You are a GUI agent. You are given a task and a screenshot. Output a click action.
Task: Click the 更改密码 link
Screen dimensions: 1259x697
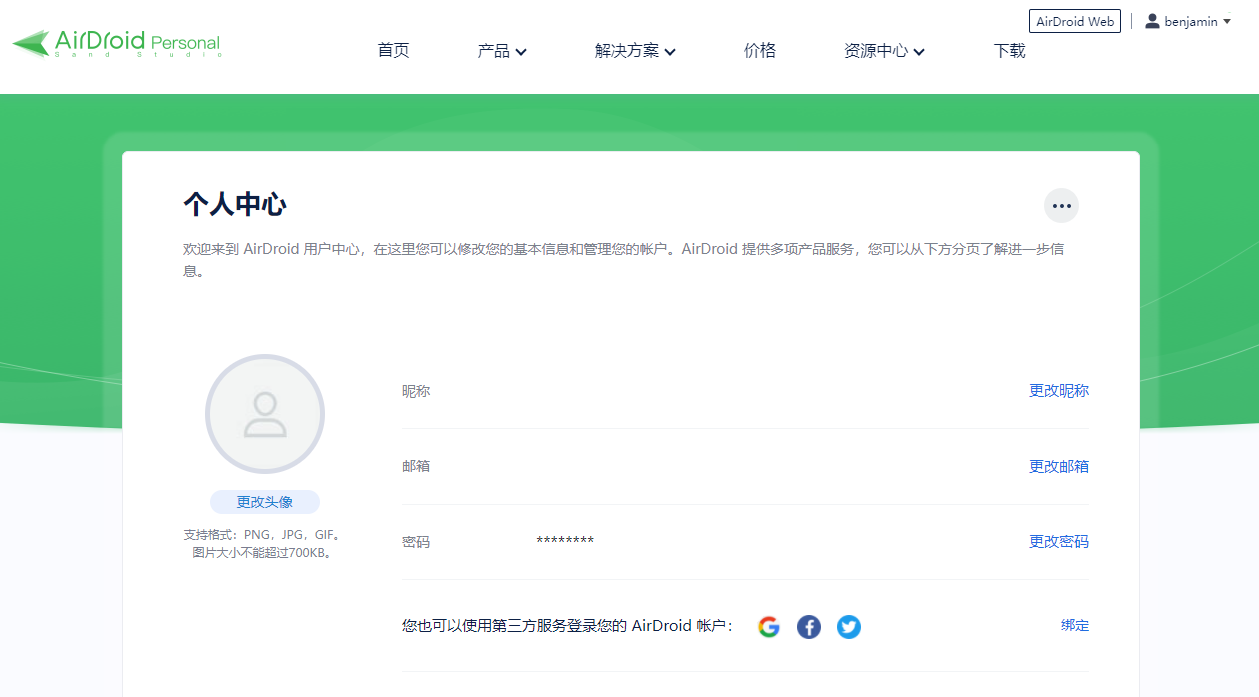[1059, 542]
